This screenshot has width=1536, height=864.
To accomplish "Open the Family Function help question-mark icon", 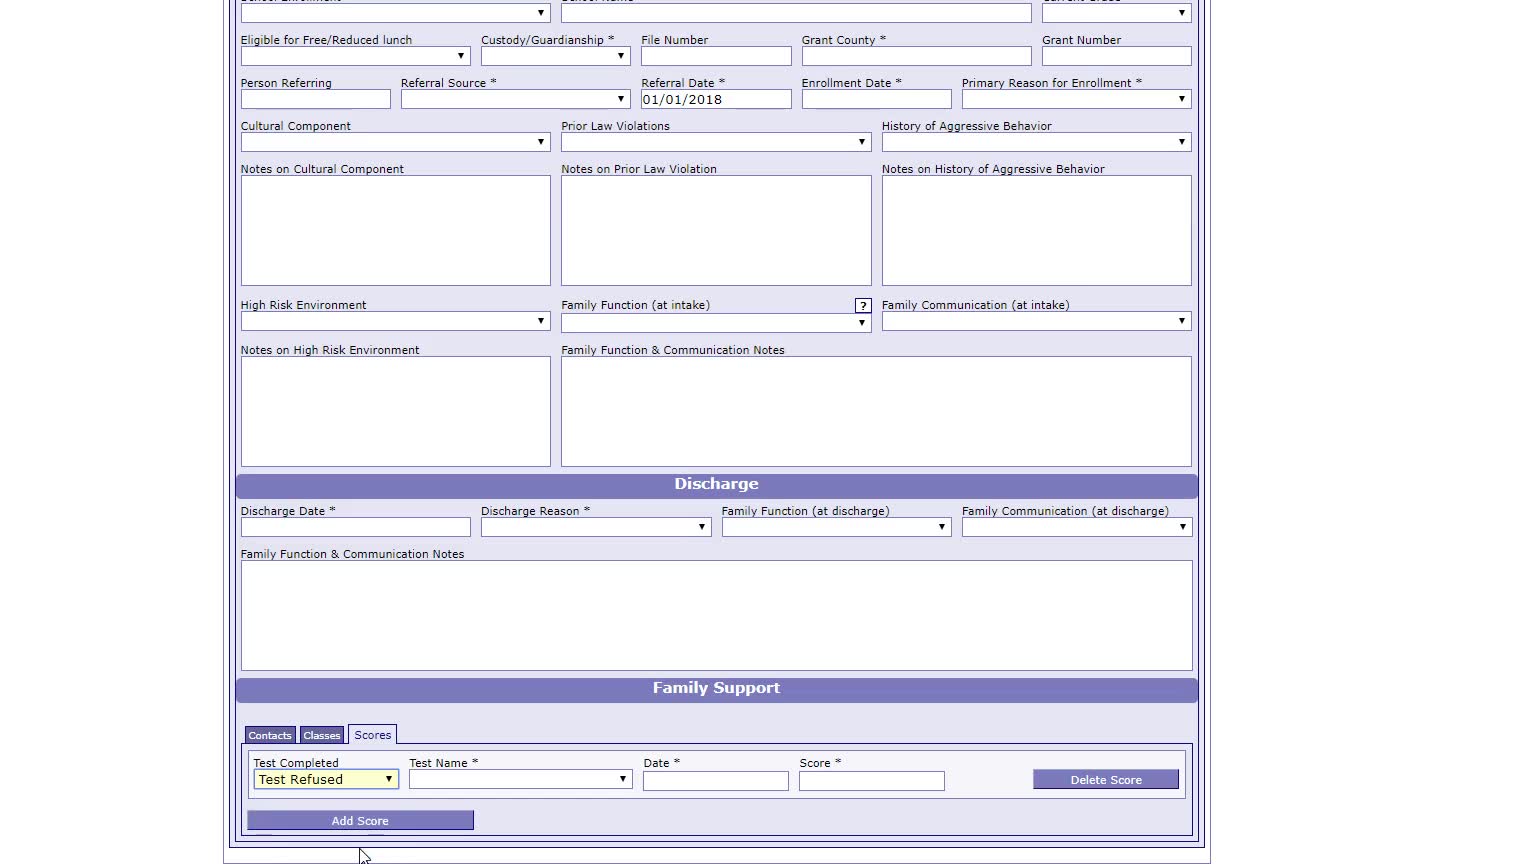I will click(x=863, y=306).
